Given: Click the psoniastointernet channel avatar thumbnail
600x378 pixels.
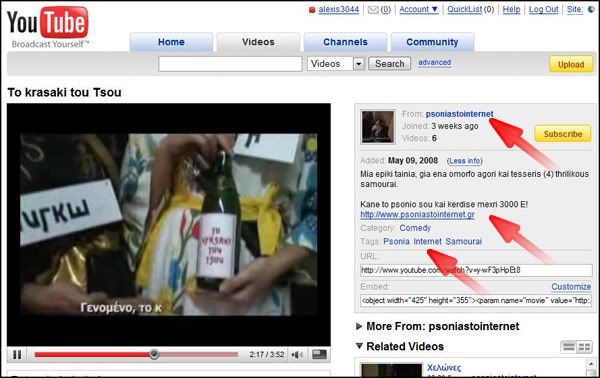Looking at the screenshot, I should coord(378,127).
